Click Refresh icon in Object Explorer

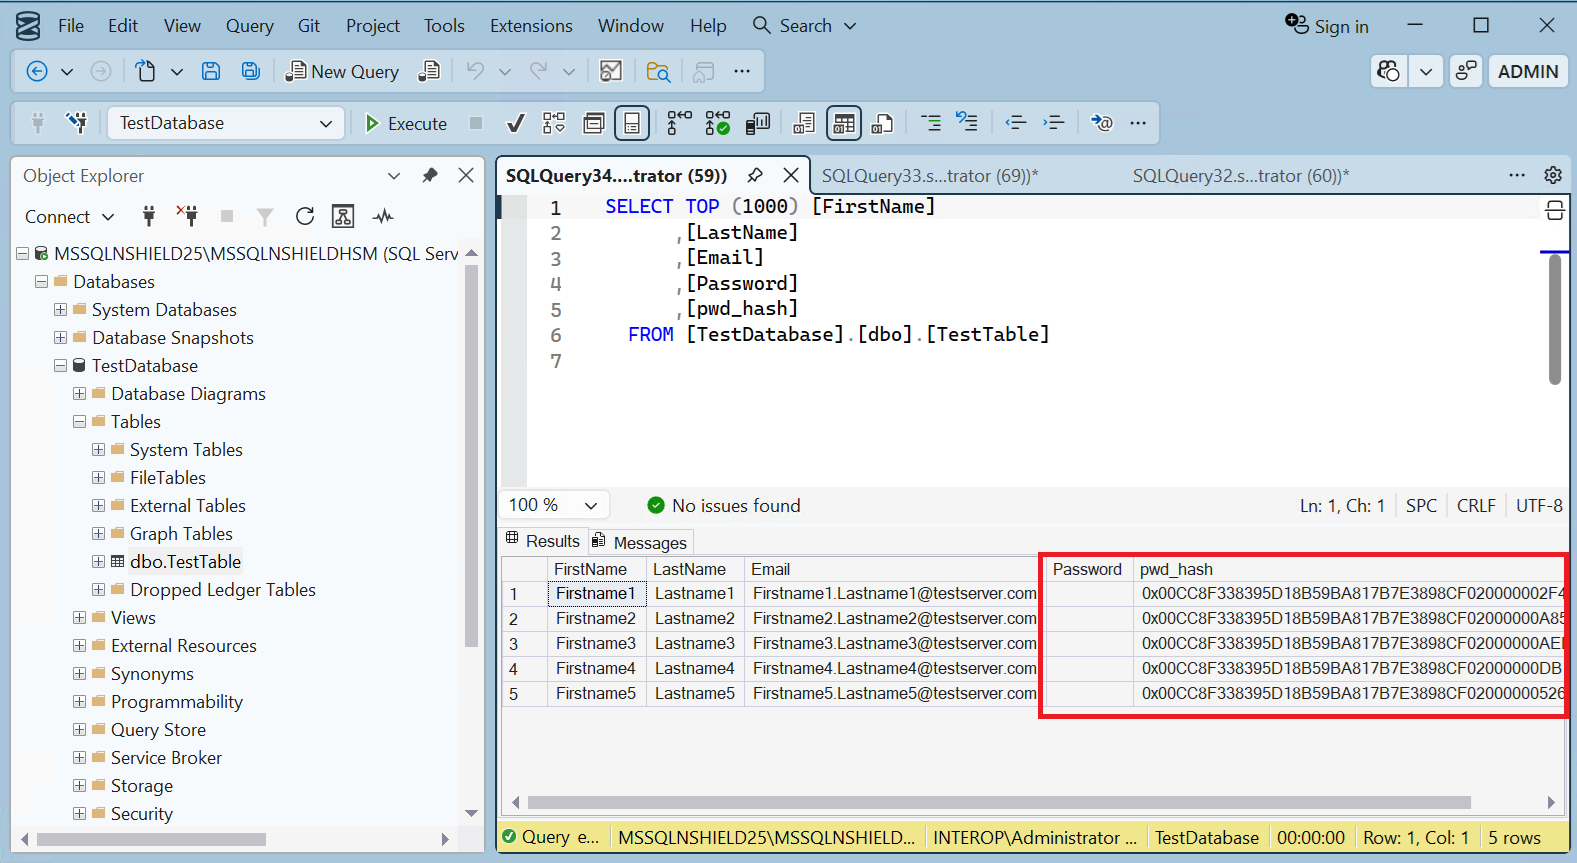(305, 216)
